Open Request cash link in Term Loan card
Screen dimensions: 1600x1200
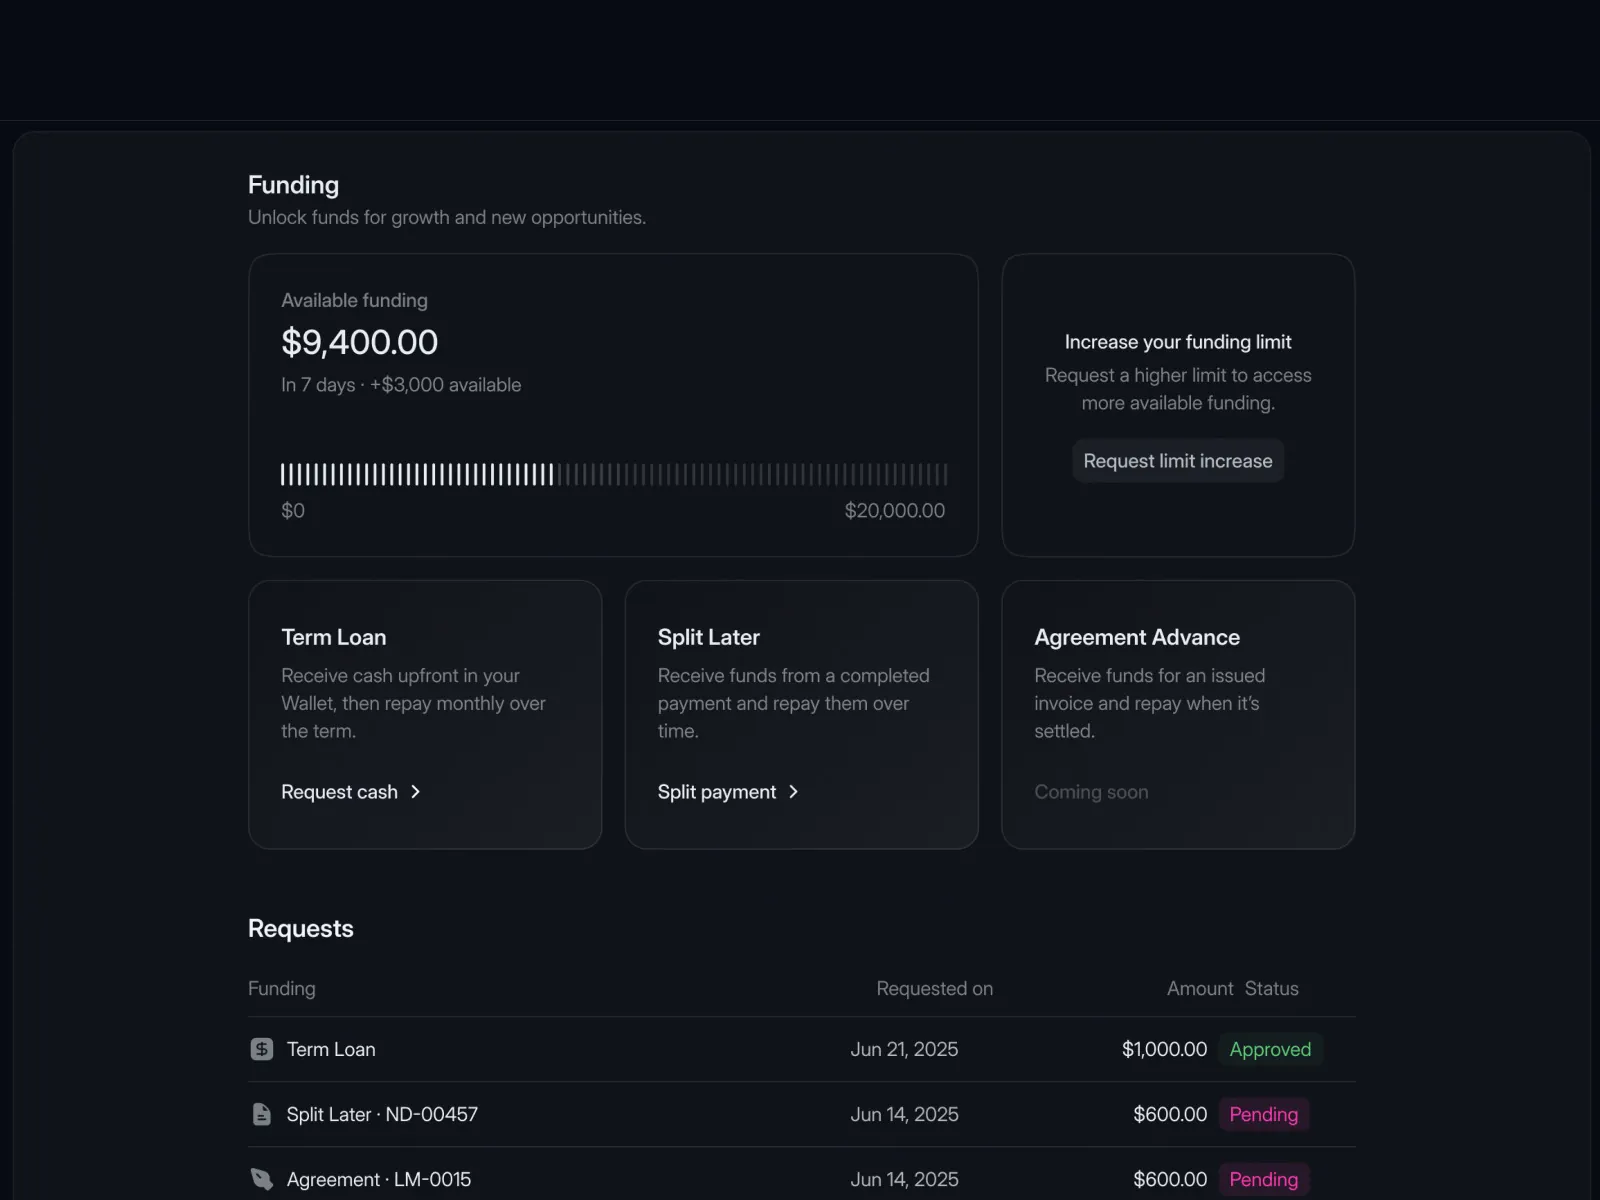(x=351, y=792)
